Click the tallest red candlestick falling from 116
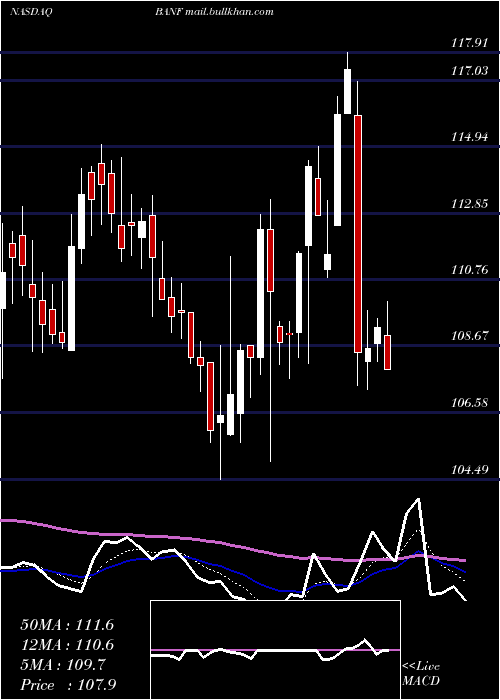500x700 pixels. point(358,234)
